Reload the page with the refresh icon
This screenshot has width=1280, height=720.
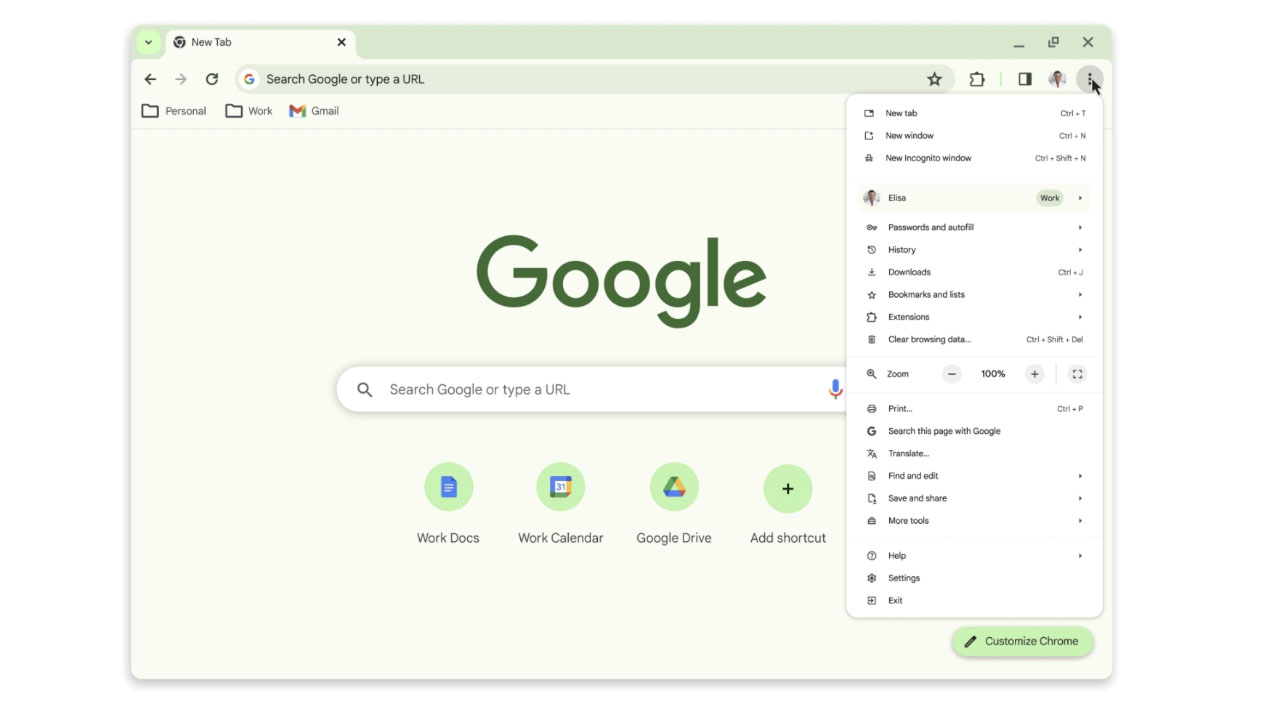pos(212,79)
